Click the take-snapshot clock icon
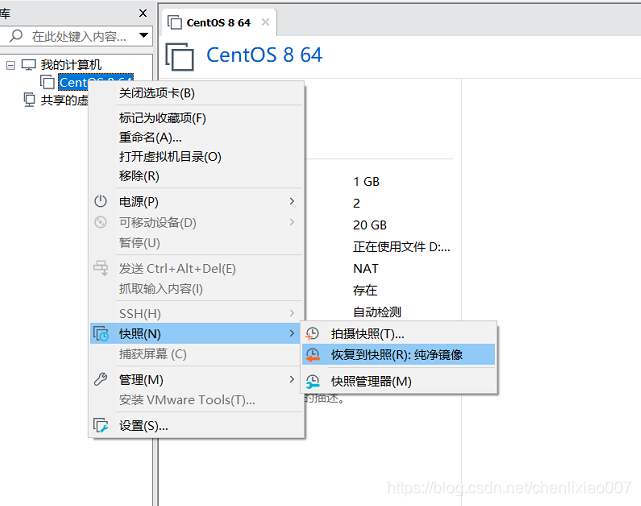641x506 pixels. point(312,334)
